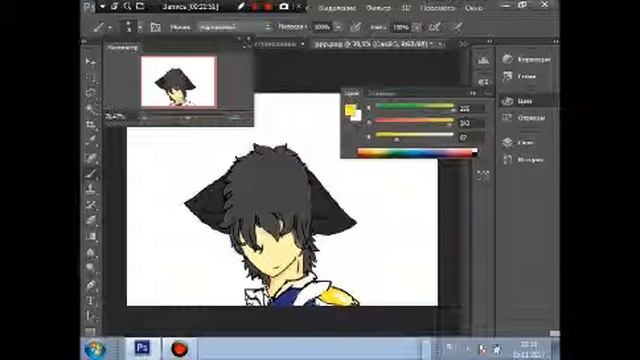Image resolution: width=640 pixels, height=360 pixels.
Task: Open the Цвет panel options menu
Action: (488, 93)
